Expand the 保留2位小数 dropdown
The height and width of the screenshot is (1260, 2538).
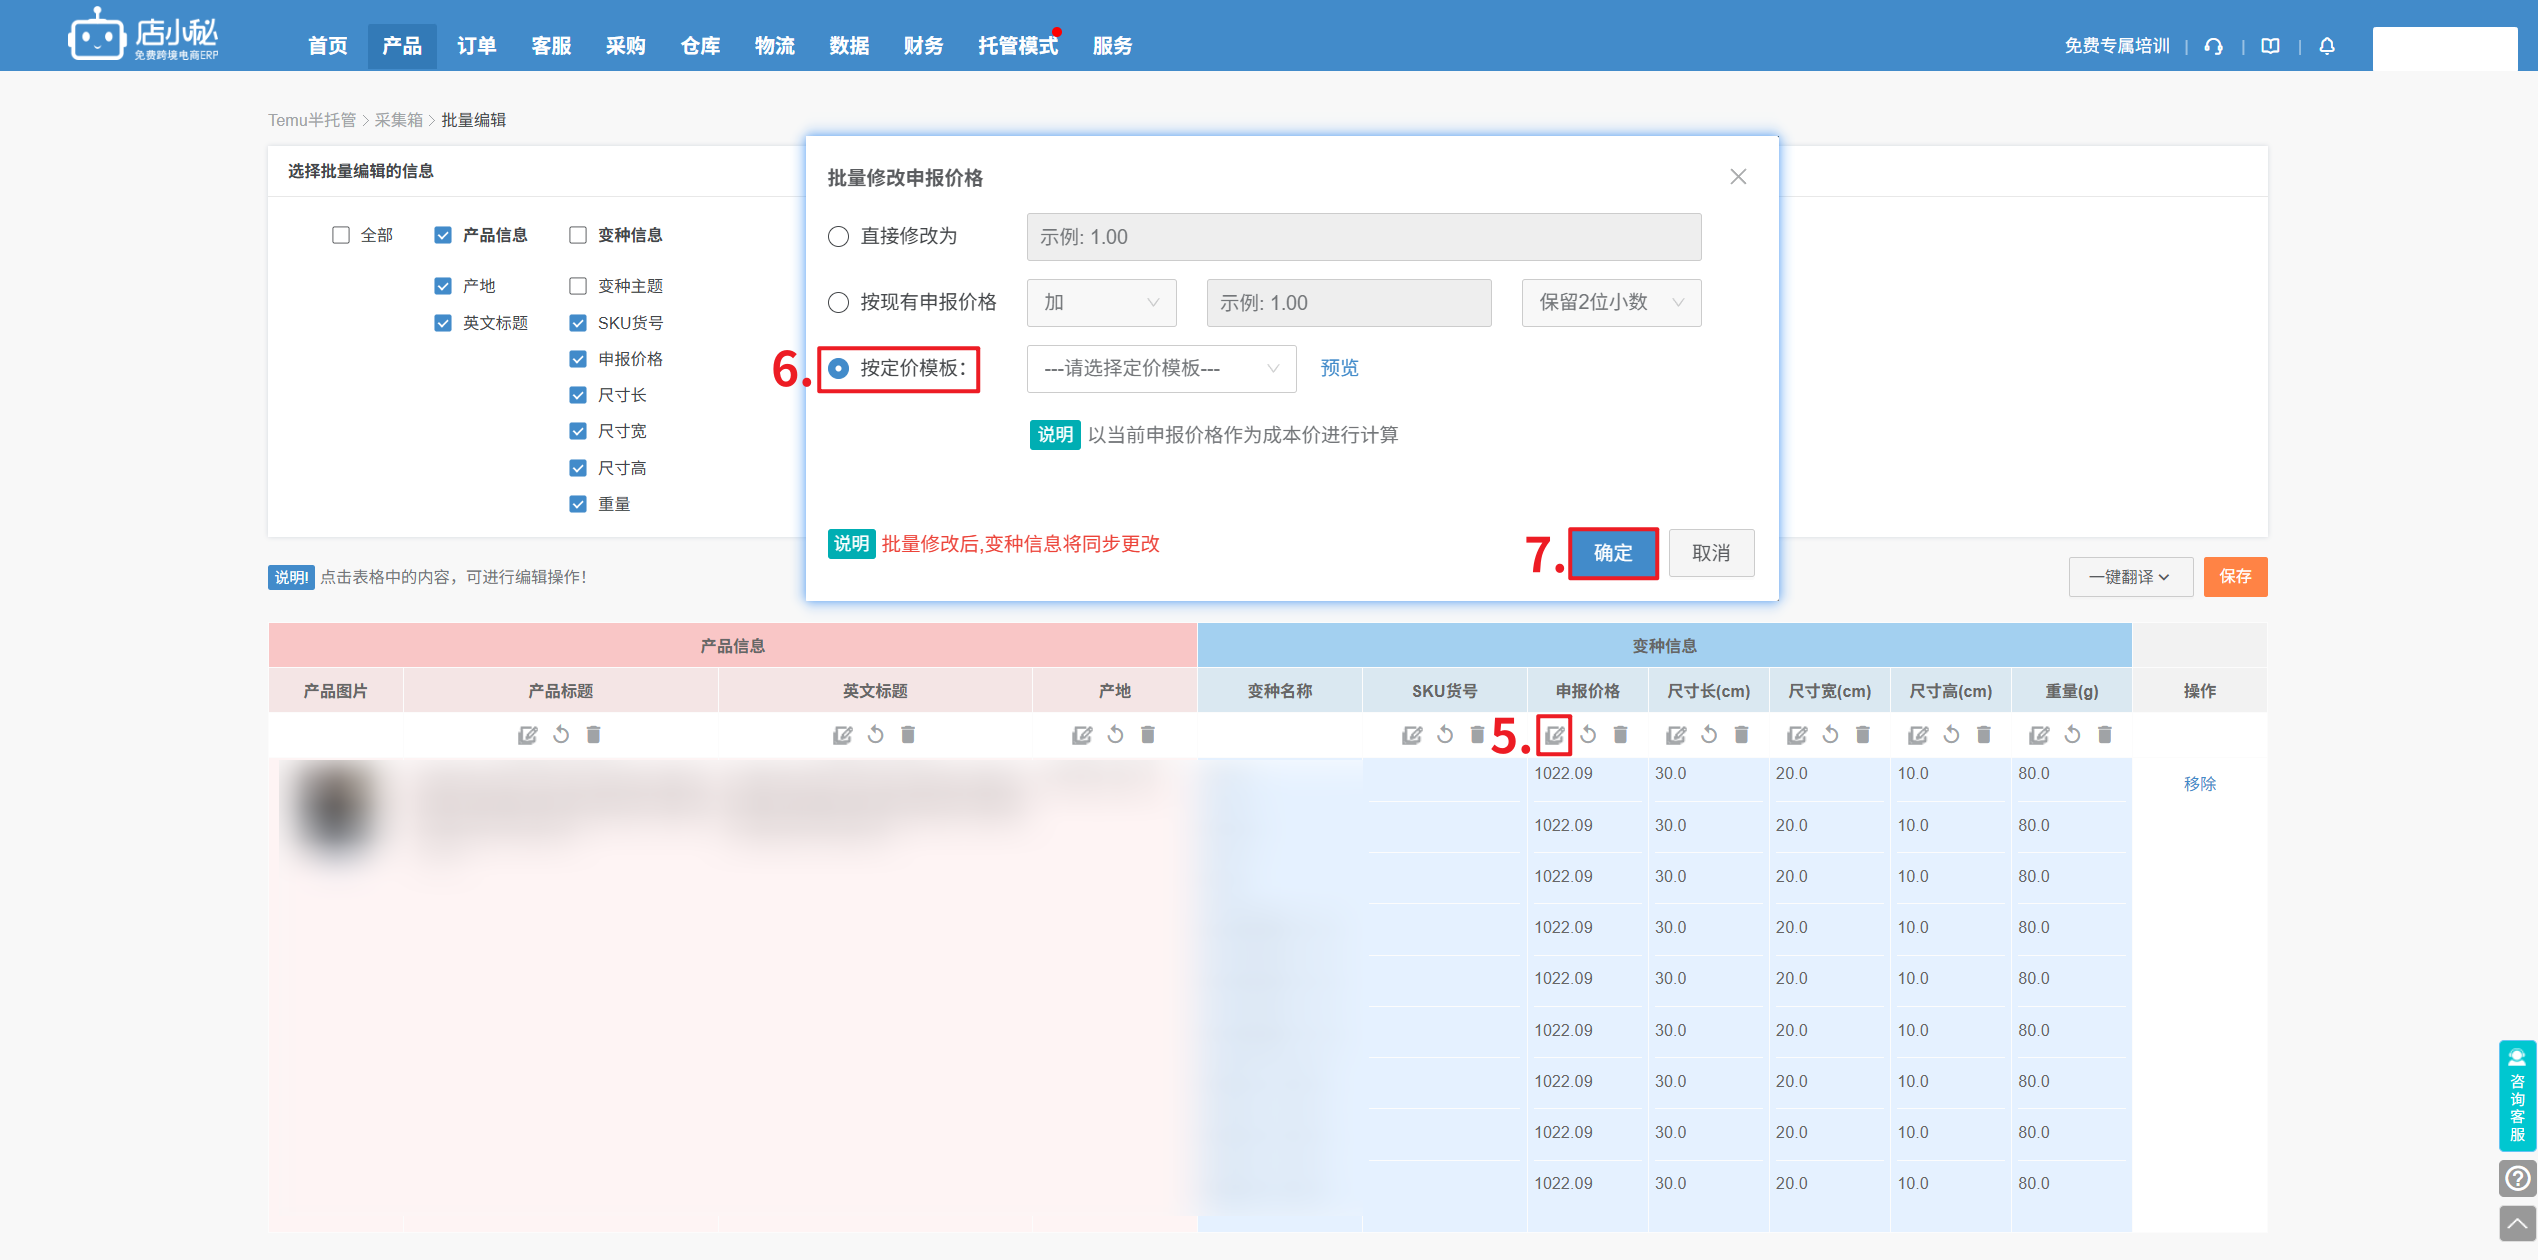pyautogui.click(x=1610, y=303)
